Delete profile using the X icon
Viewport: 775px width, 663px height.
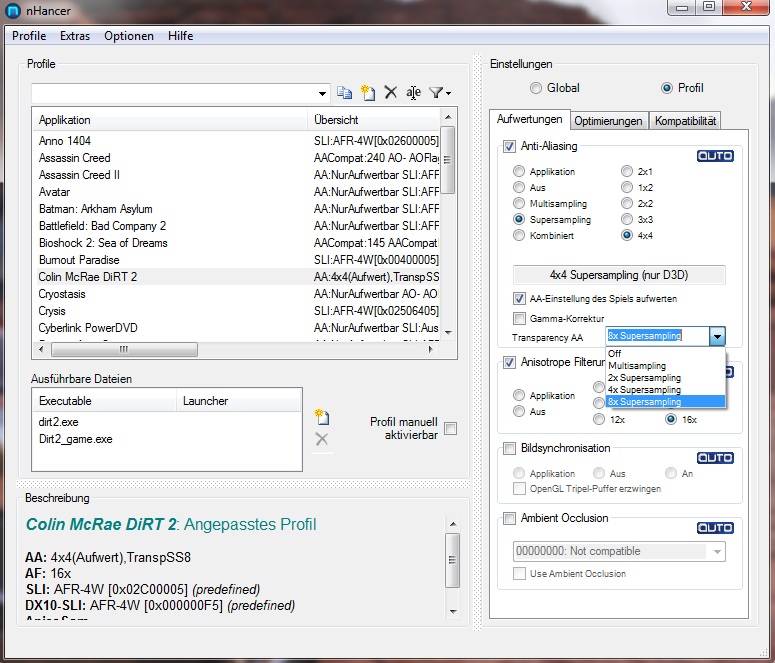[x=390, y=92]
